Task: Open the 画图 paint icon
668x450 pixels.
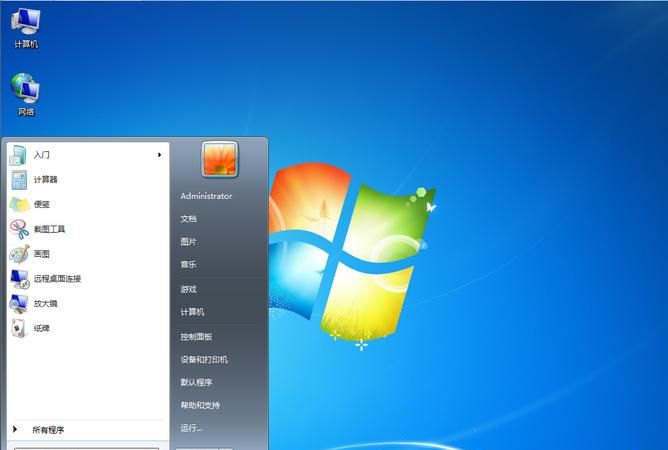Action: click(20, 254)
